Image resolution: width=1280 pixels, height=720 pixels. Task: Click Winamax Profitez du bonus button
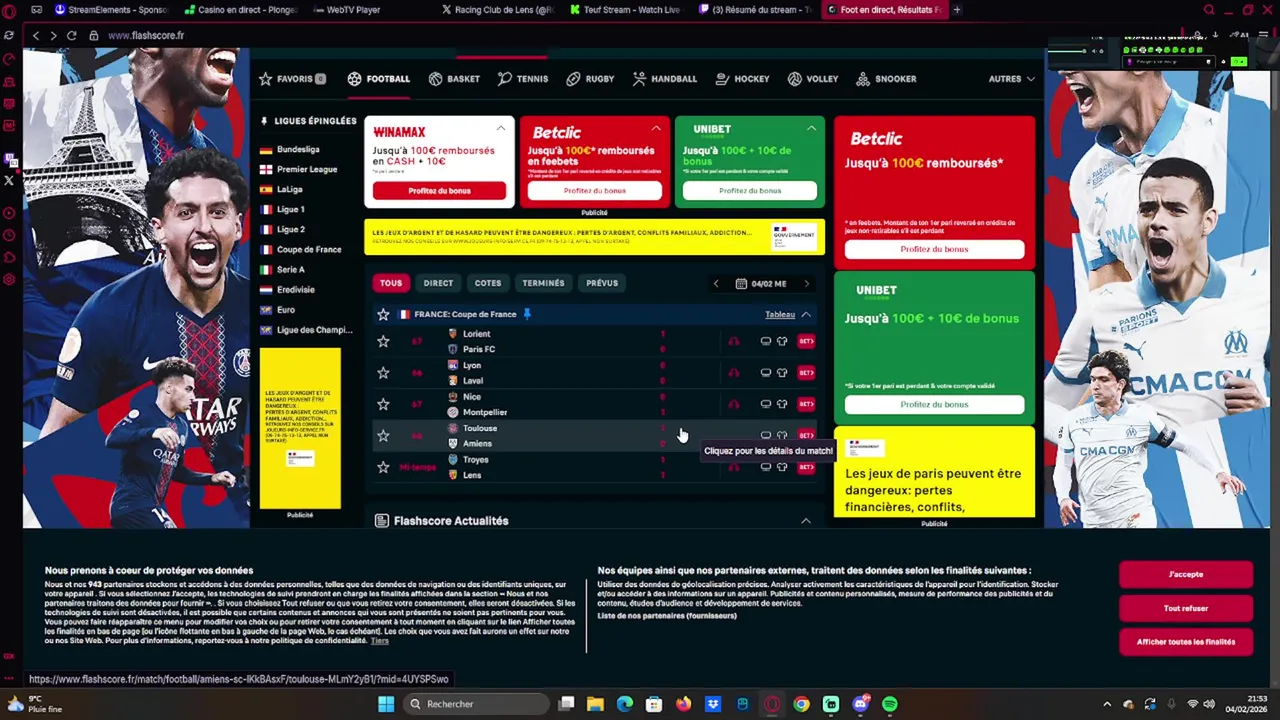click(x=439, y=190)
